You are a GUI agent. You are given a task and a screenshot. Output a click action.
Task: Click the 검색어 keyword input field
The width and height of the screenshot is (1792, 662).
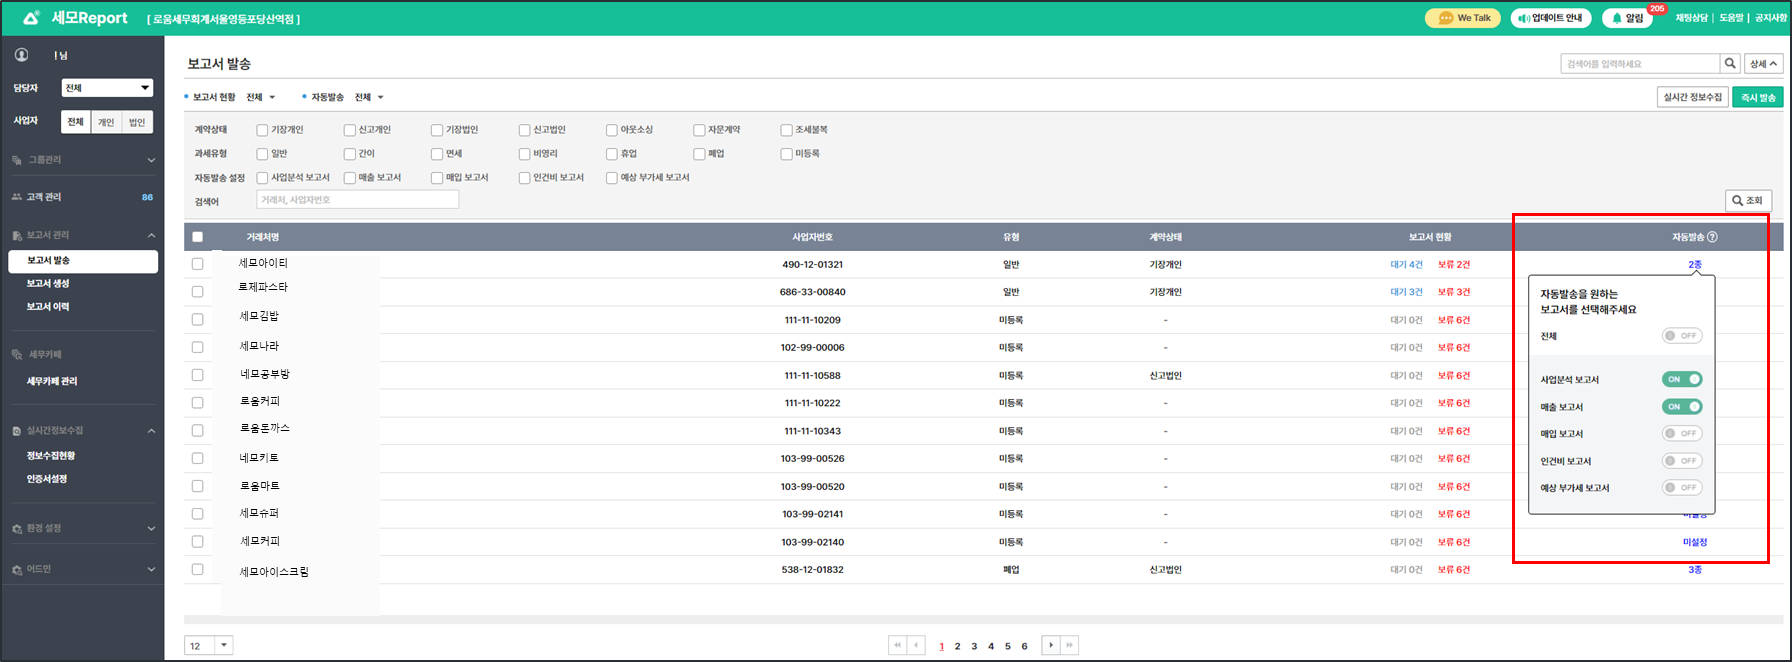point(357,200)
